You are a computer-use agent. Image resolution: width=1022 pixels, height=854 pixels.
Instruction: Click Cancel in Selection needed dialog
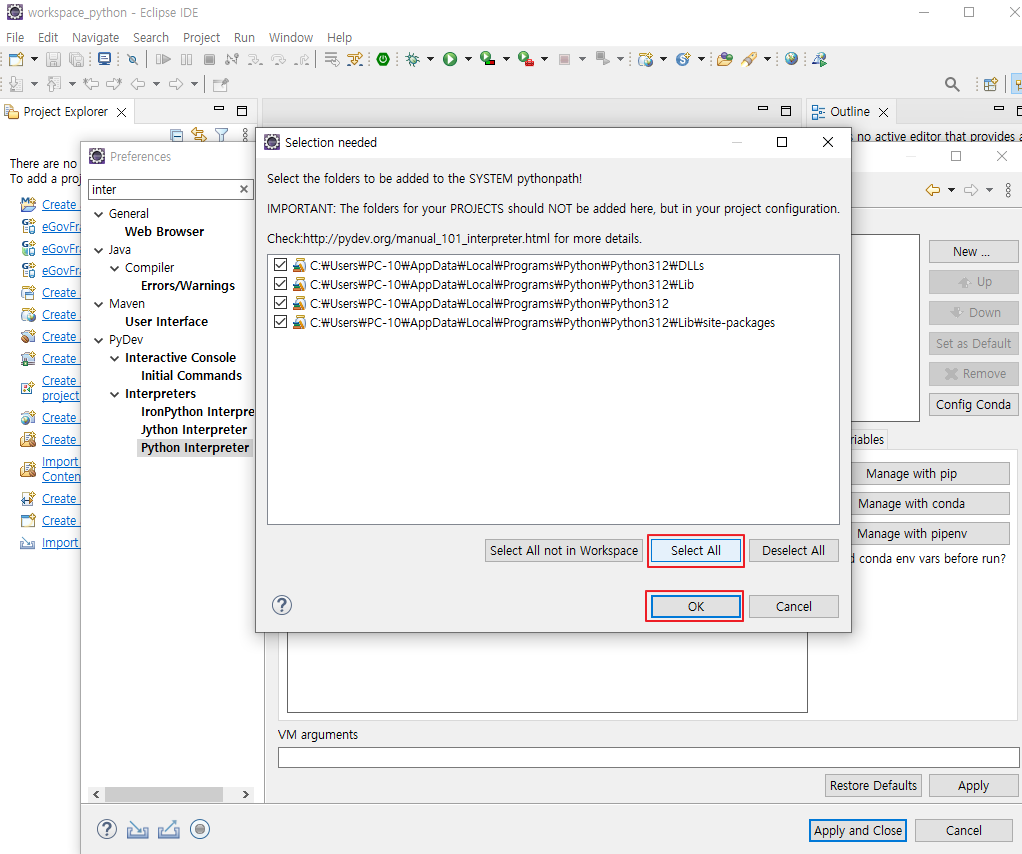coord(793,606)
